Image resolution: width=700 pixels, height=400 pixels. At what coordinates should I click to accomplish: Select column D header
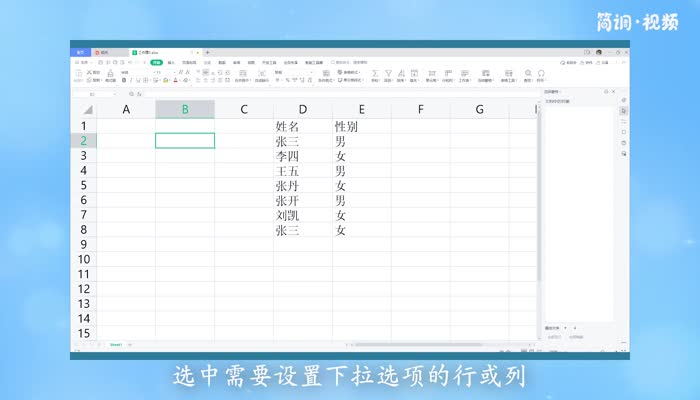[303, 109]
